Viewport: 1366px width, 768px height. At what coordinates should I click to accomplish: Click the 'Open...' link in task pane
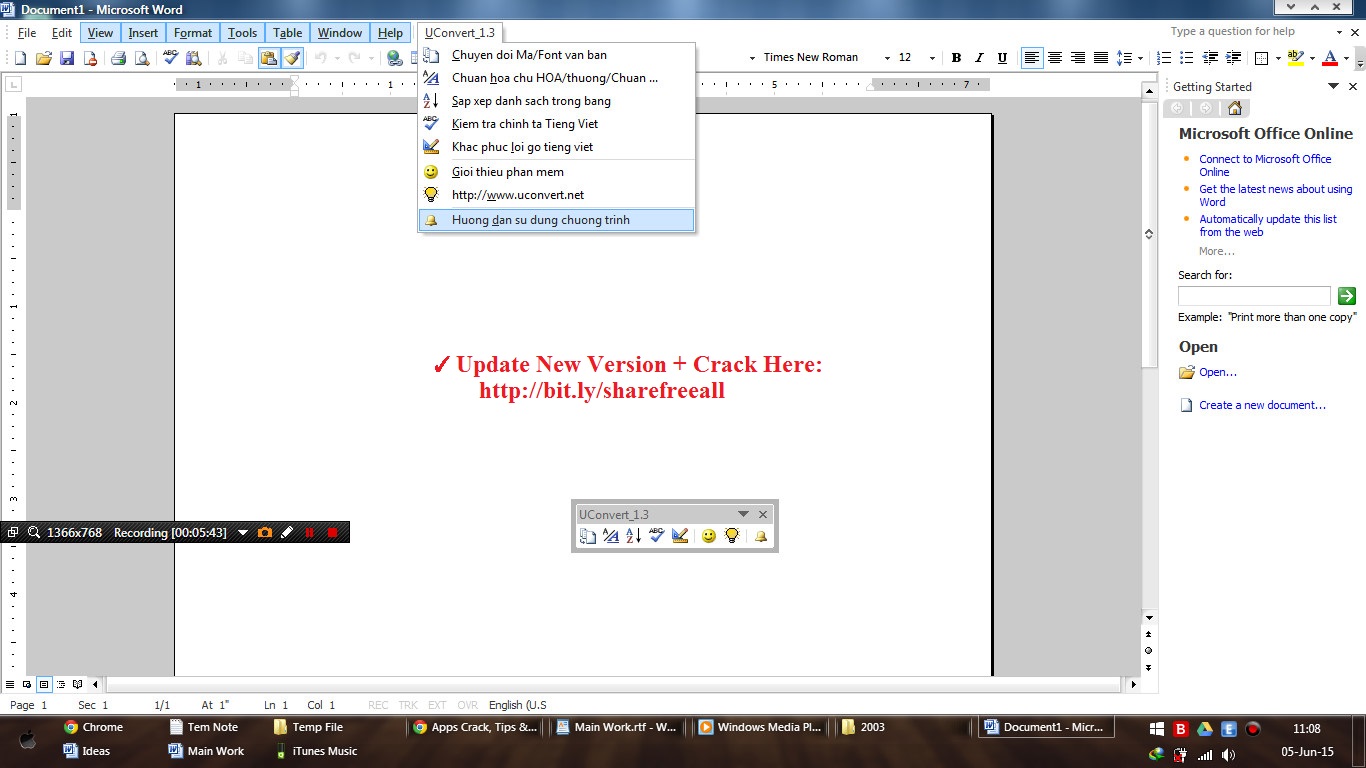[x=1218, y=372]
